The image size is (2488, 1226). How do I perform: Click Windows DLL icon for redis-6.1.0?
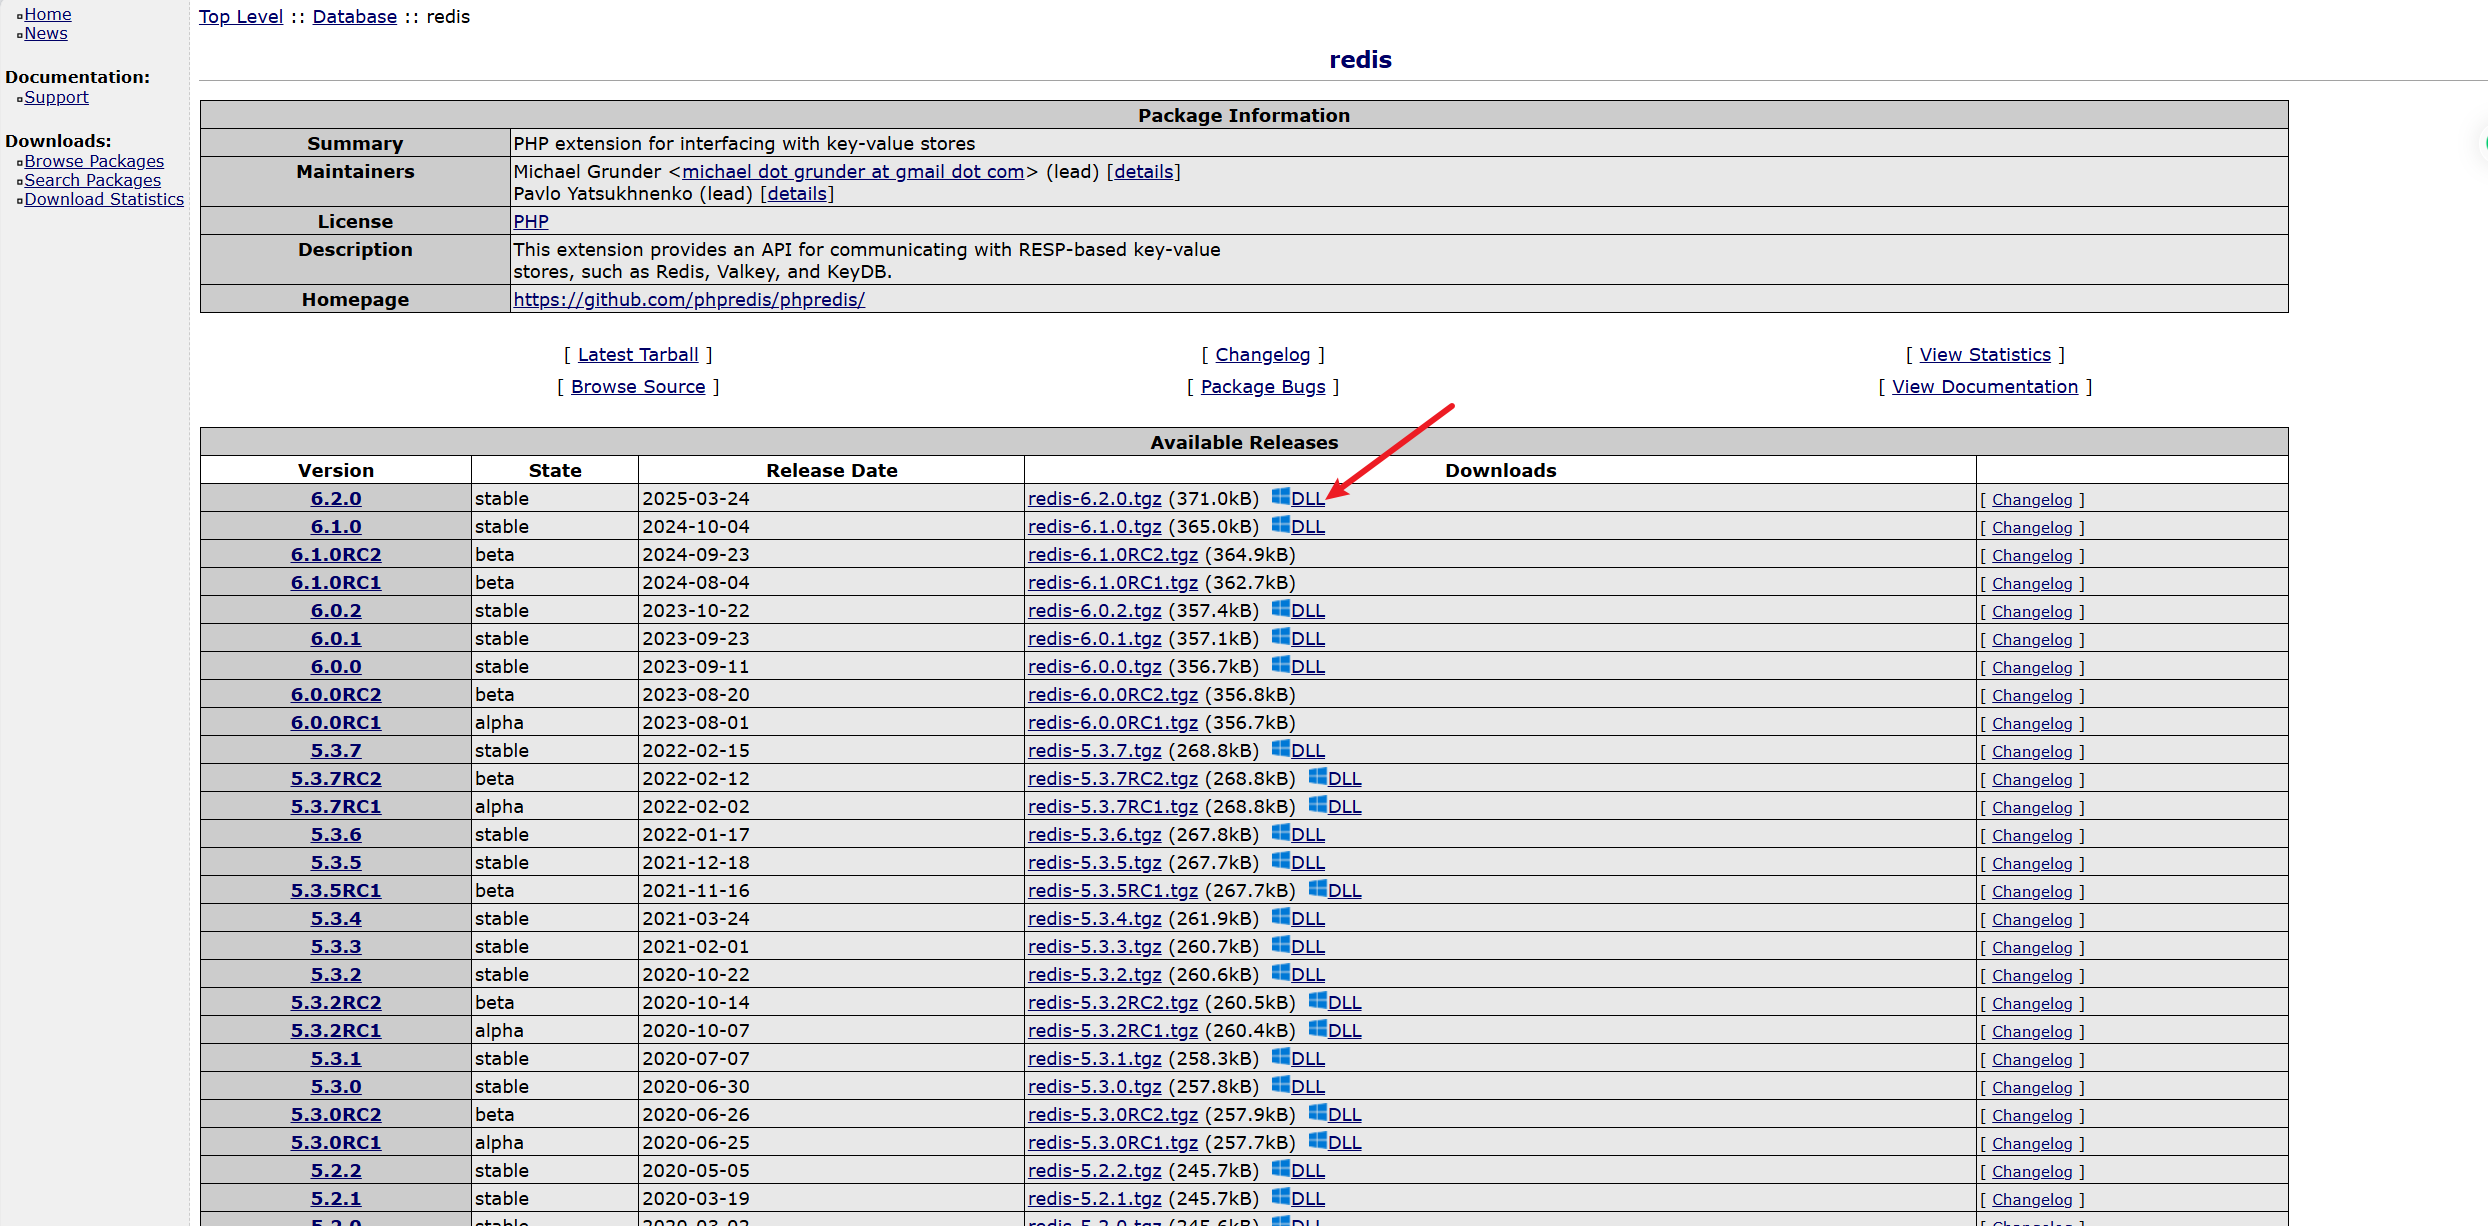tap(1281, 524)
